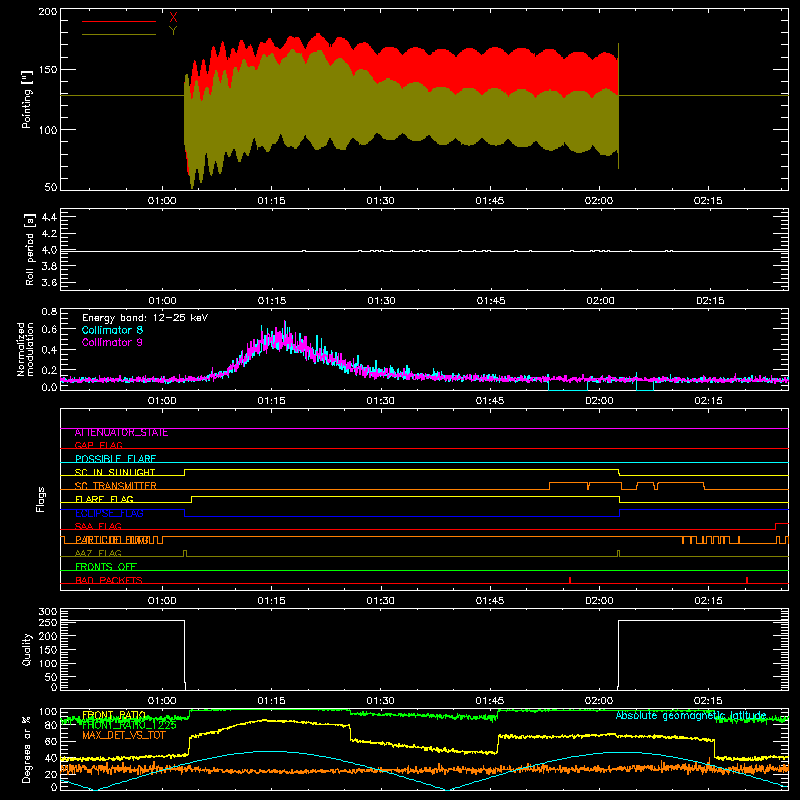Click the Roll period [s] axis title
Screen dimensions: 800x800
(30, 249)
